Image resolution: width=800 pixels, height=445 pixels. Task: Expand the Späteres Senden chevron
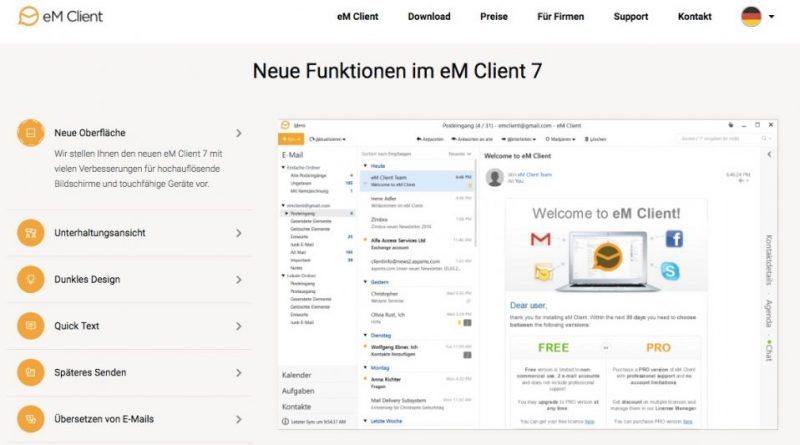239,373
